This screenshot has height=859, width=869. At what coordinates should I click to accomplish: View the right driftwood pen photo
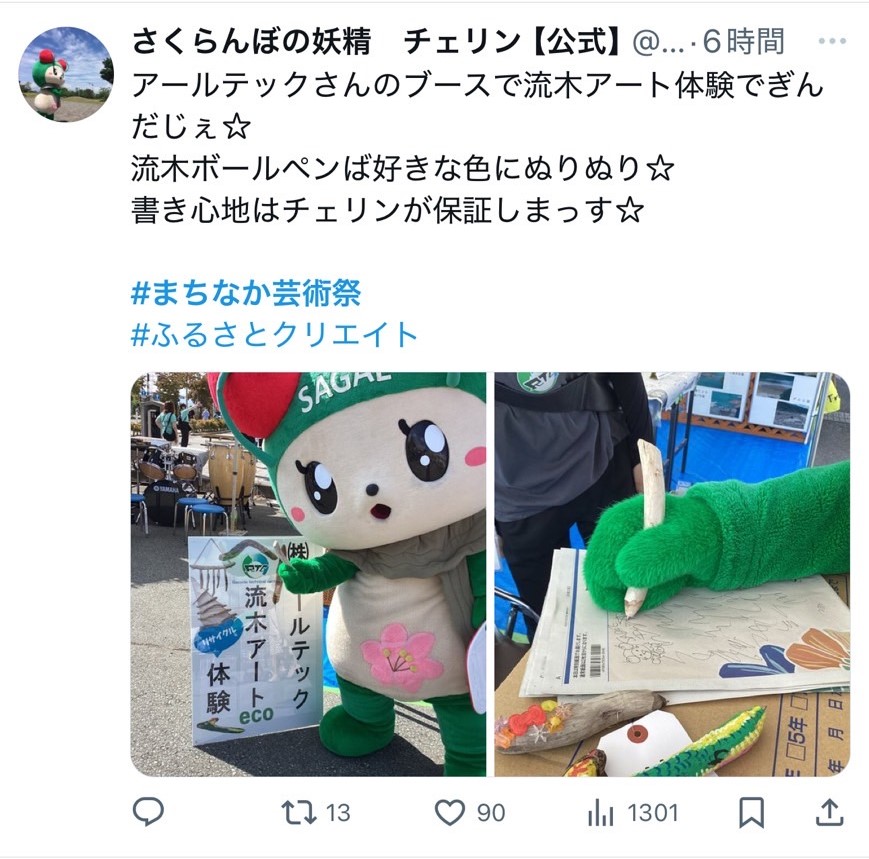click(672, 574)
